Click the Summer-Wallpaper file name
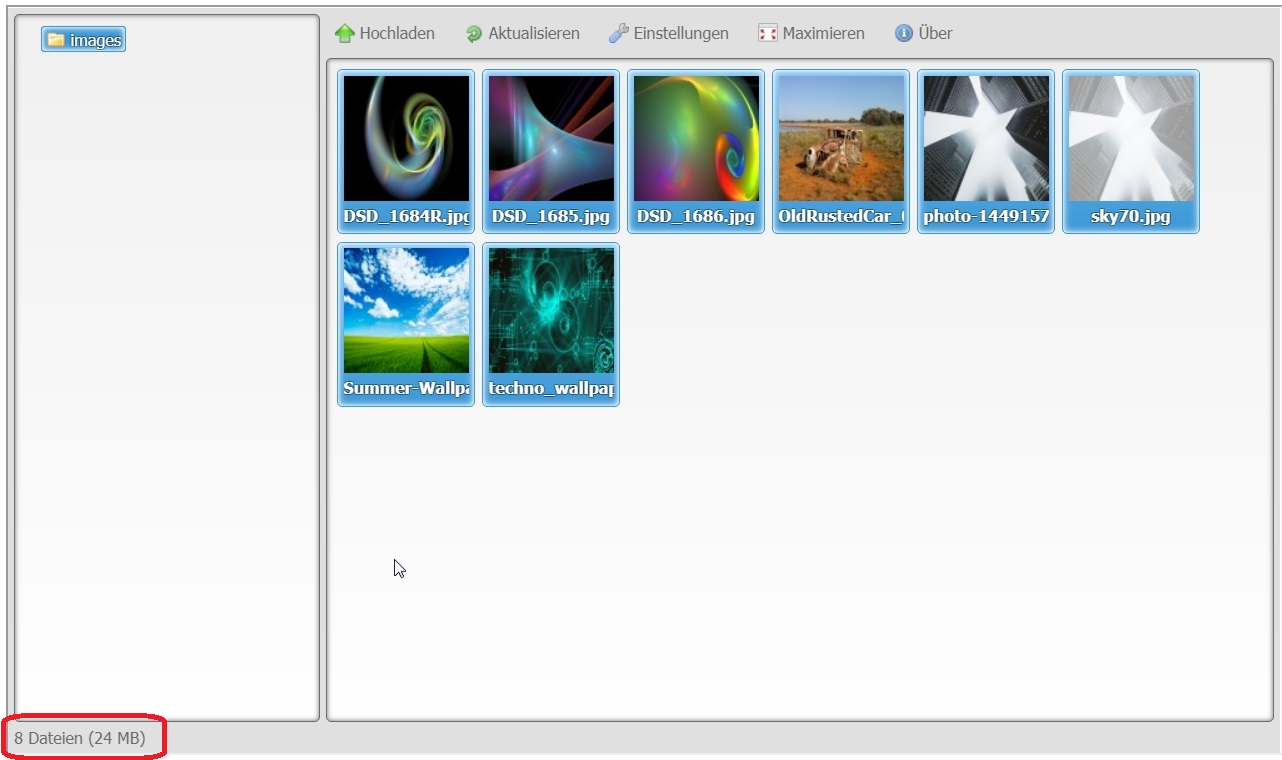Viewport: 1282px width, 760px height. pyautogui.click(x=406, y=388)
